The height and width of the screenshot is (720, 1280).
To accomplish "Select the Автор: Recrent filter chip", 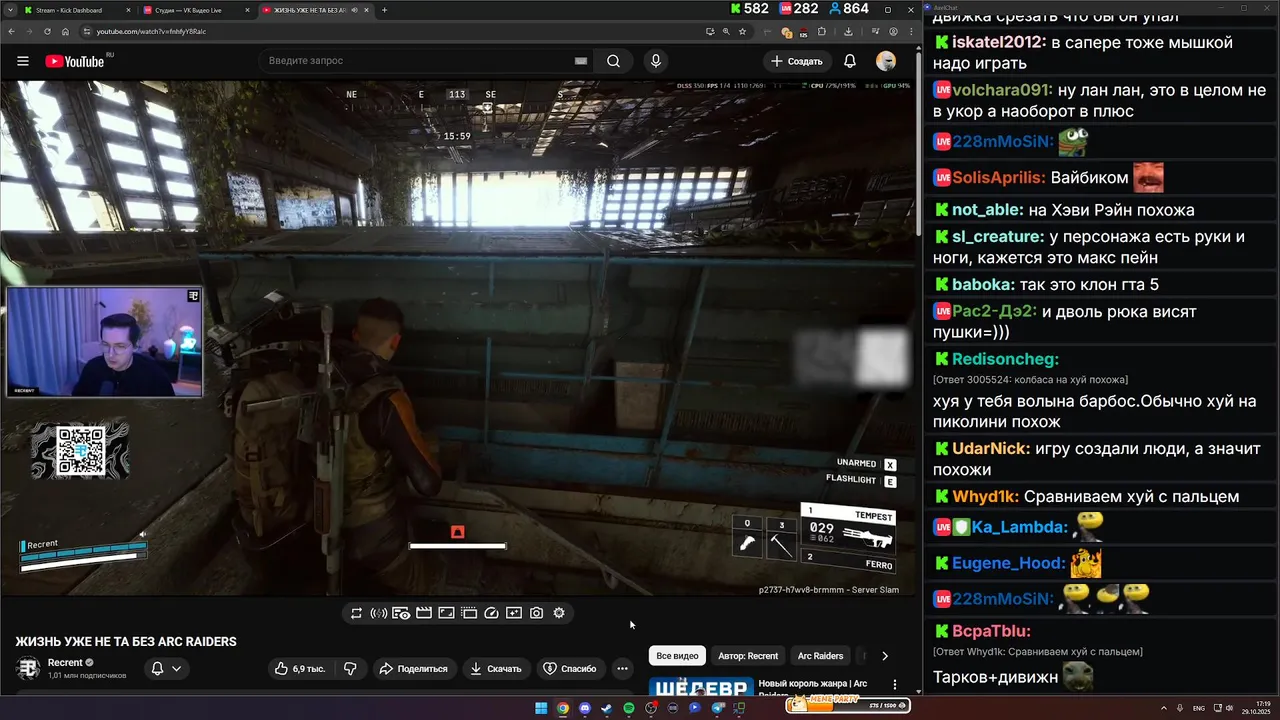I will (748, 656).
